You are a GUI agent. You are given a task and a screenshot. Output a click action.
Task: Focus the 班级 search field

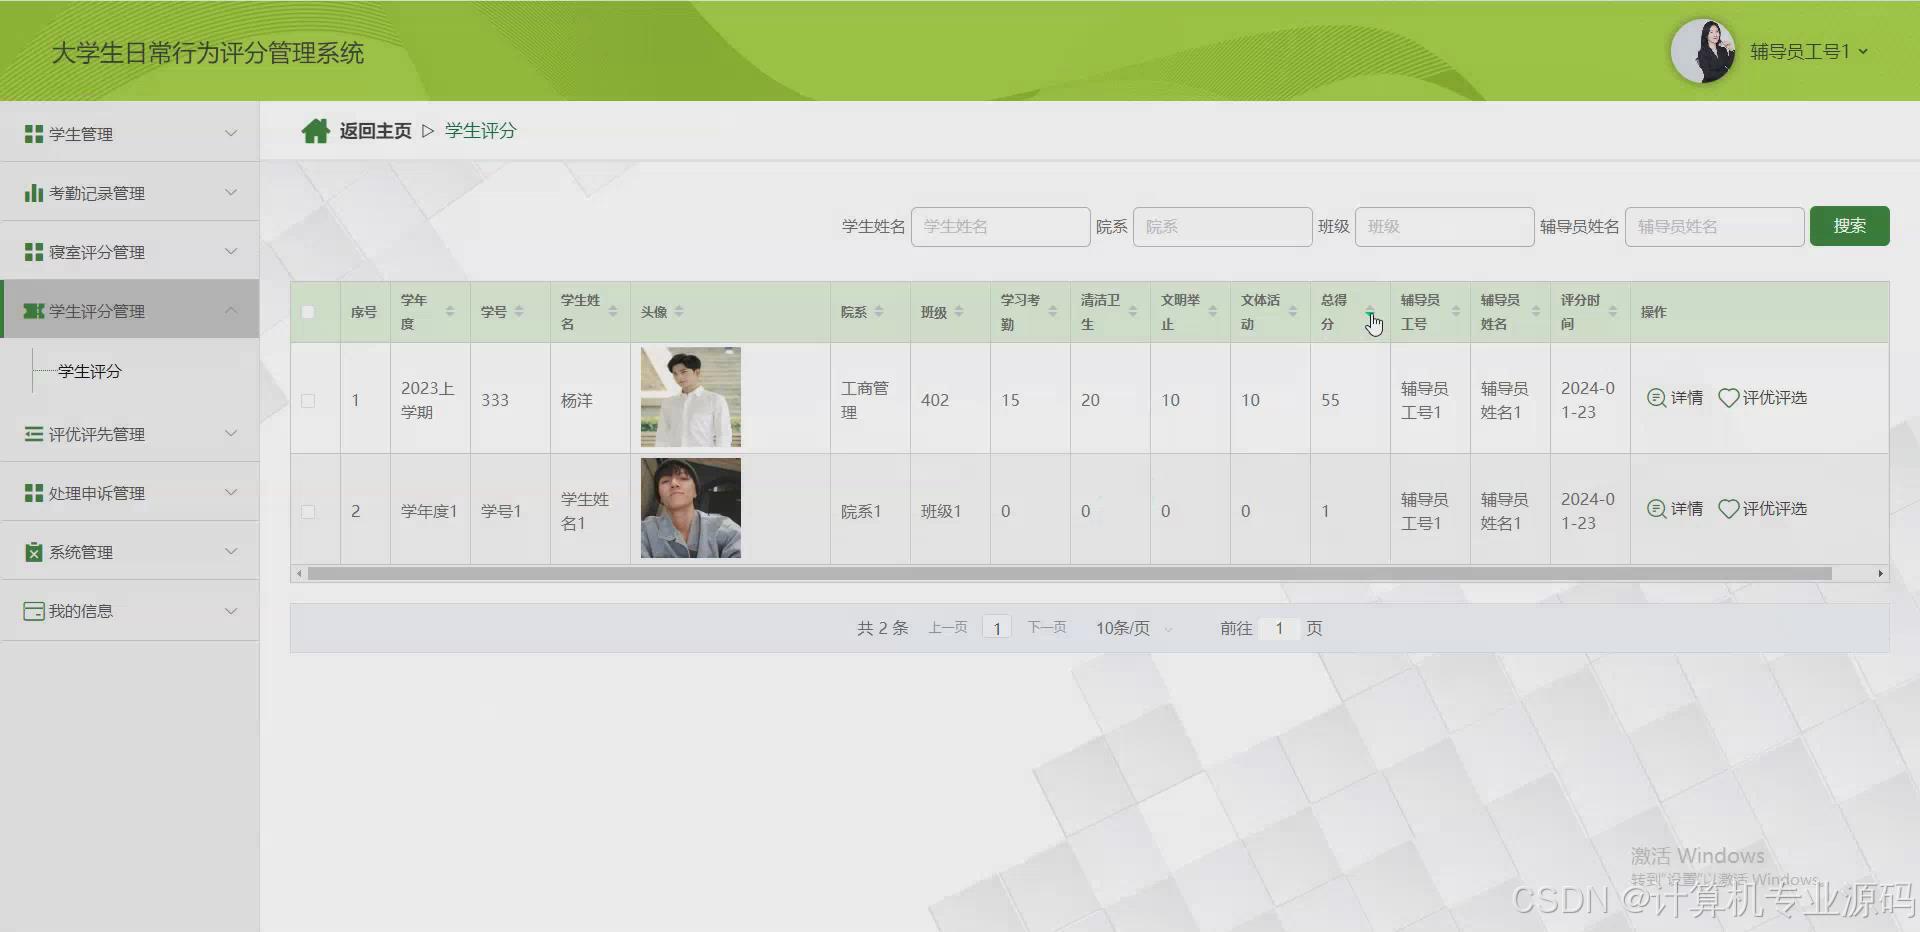coord(1444,227)
